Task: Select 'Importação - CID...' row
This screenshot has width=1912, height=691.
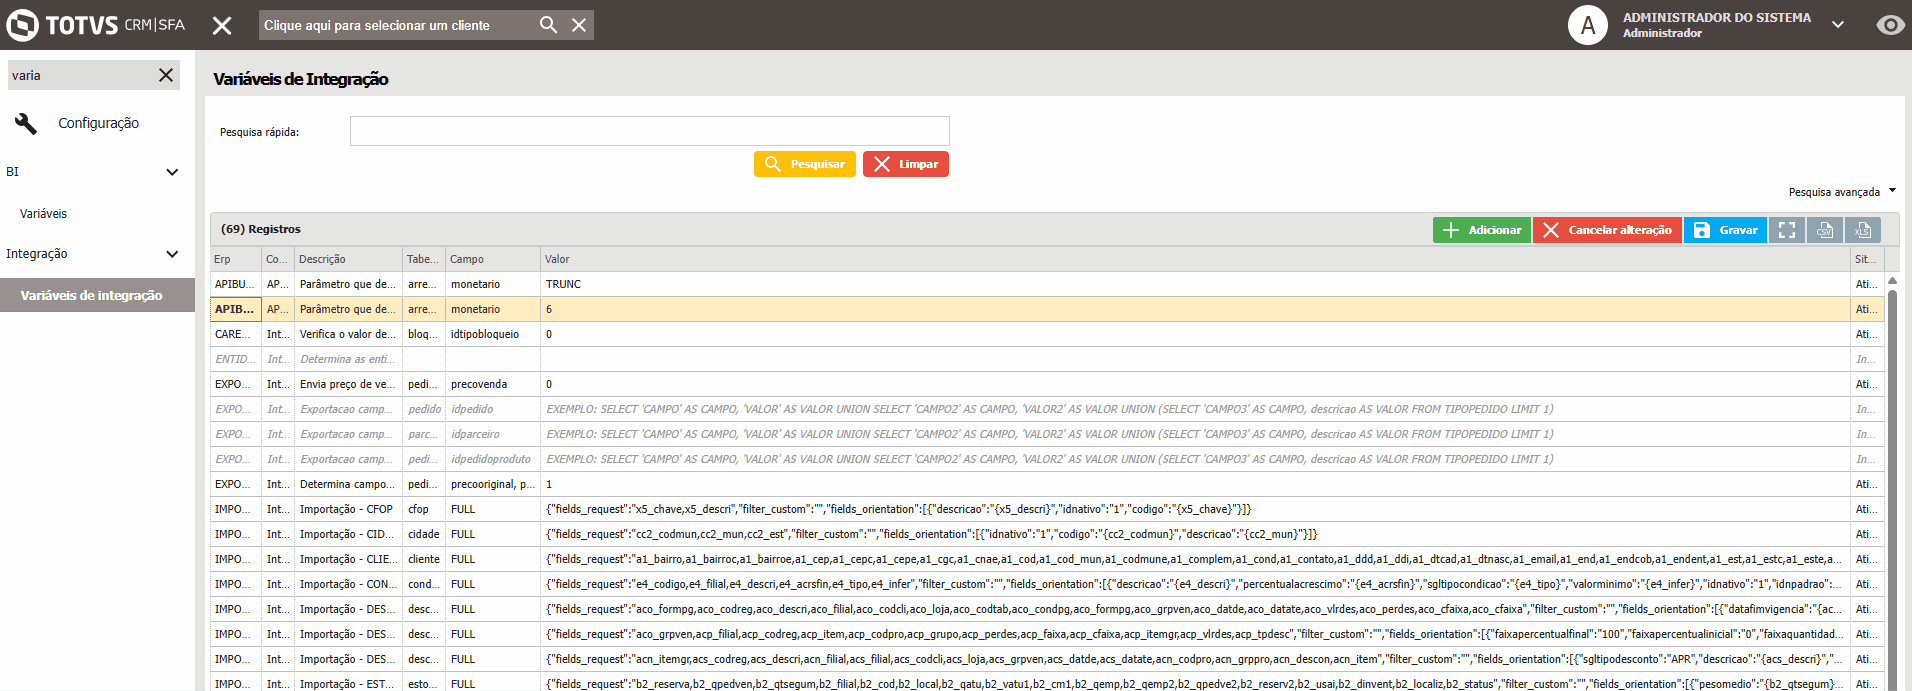Action: (1047, 534)
